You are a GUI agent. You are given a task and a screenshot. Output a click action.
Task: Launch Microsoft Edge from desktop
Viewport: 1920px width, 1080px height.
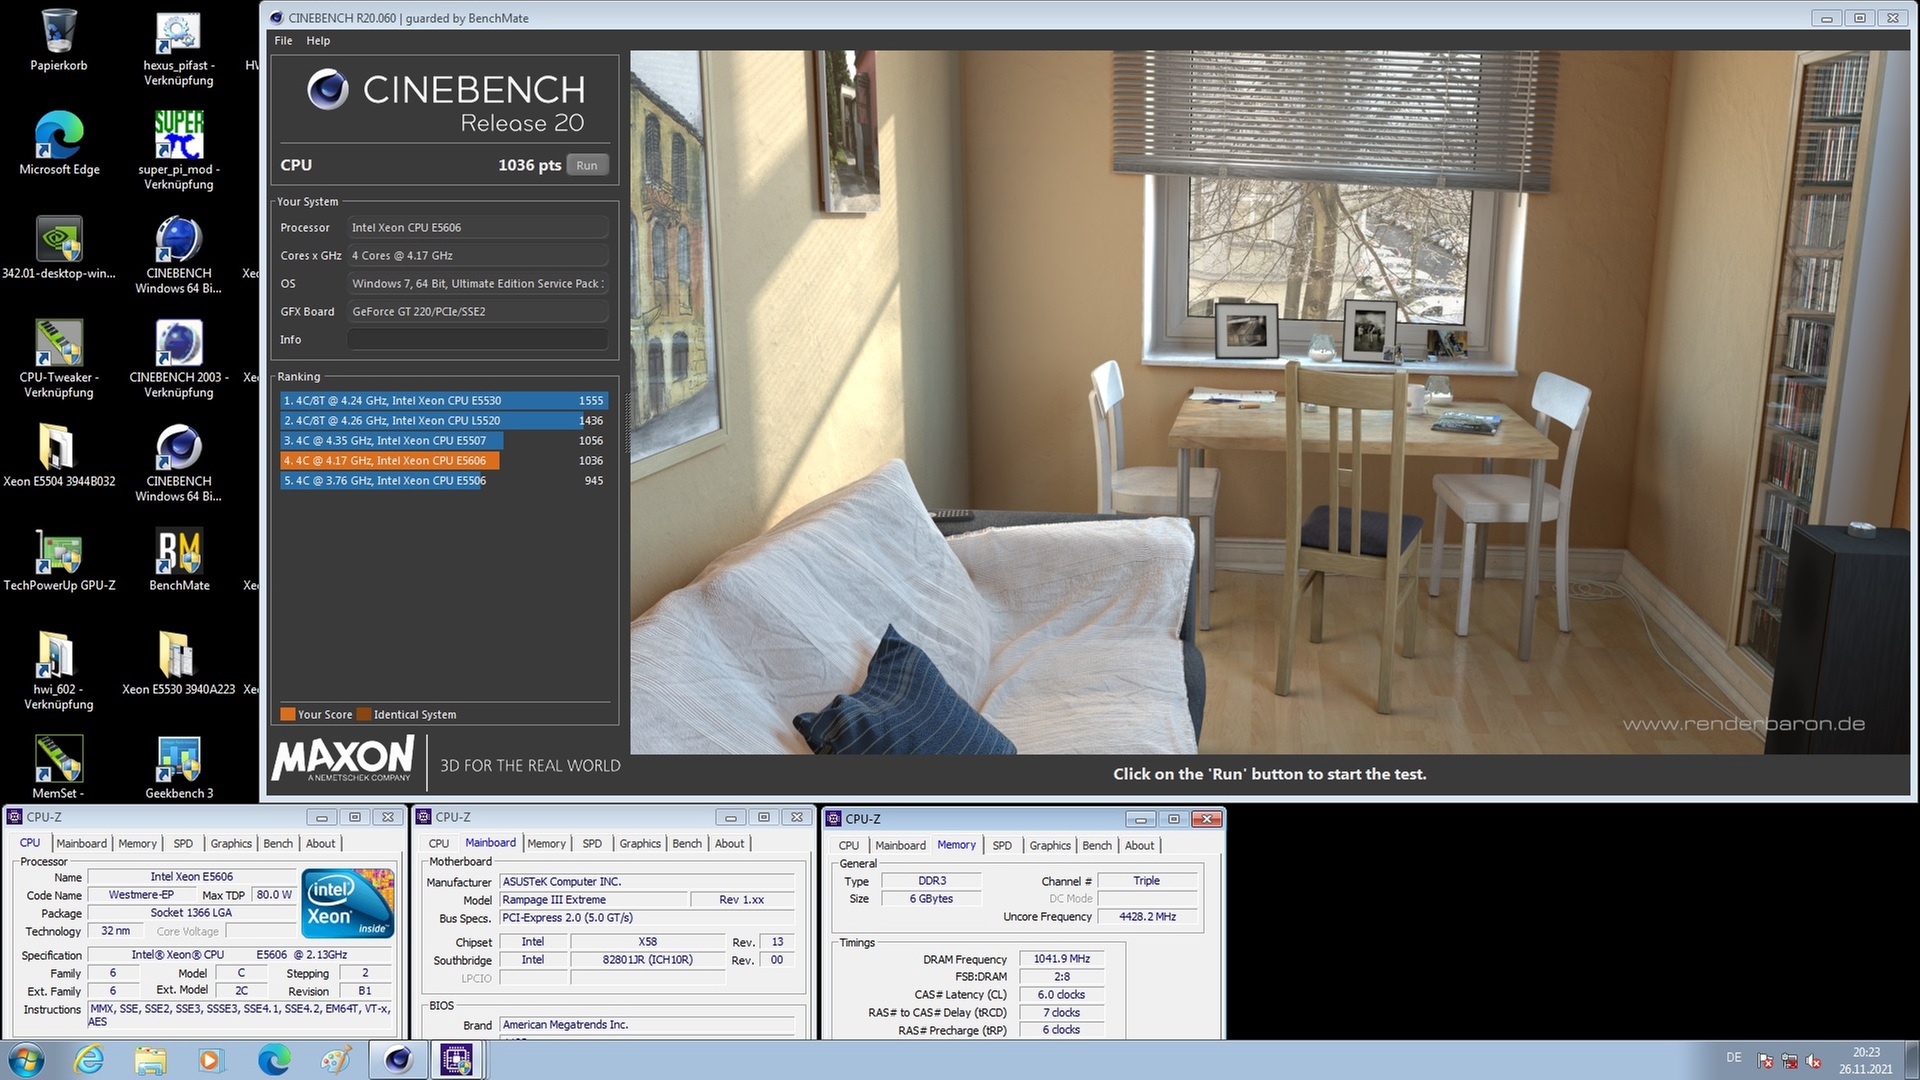[59, 144]
